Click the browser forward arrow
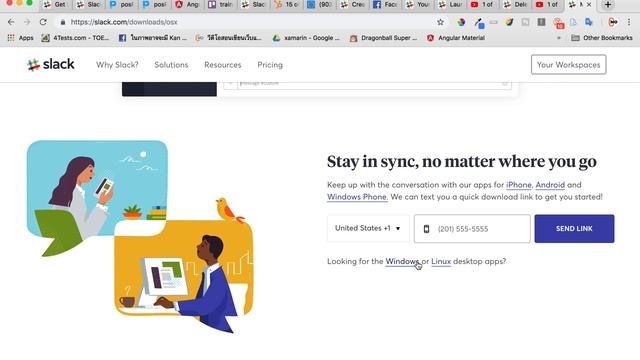The height and width of the screenshot is (360, 640). click(27, 22)
